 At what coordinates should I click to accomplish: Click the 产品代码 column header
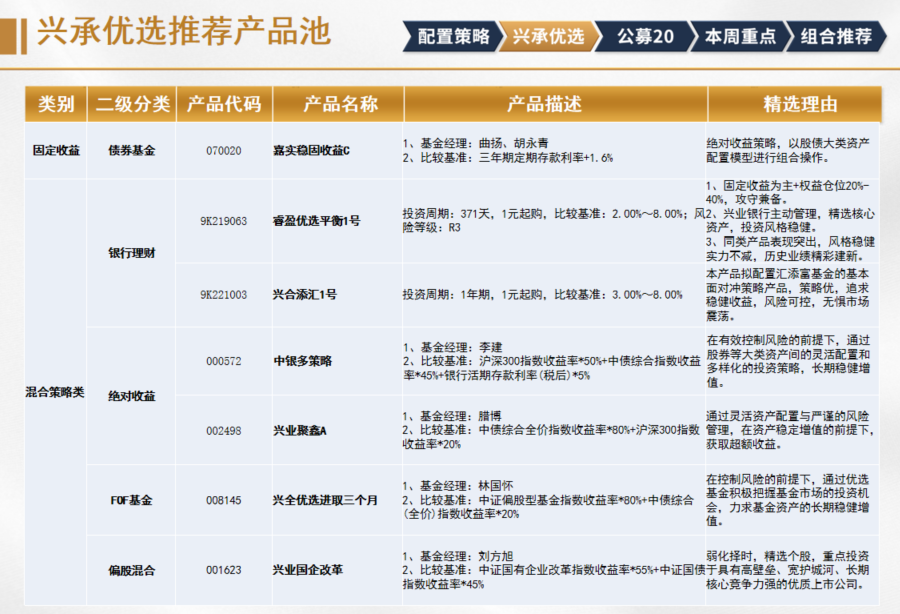[x=224, y=104]
